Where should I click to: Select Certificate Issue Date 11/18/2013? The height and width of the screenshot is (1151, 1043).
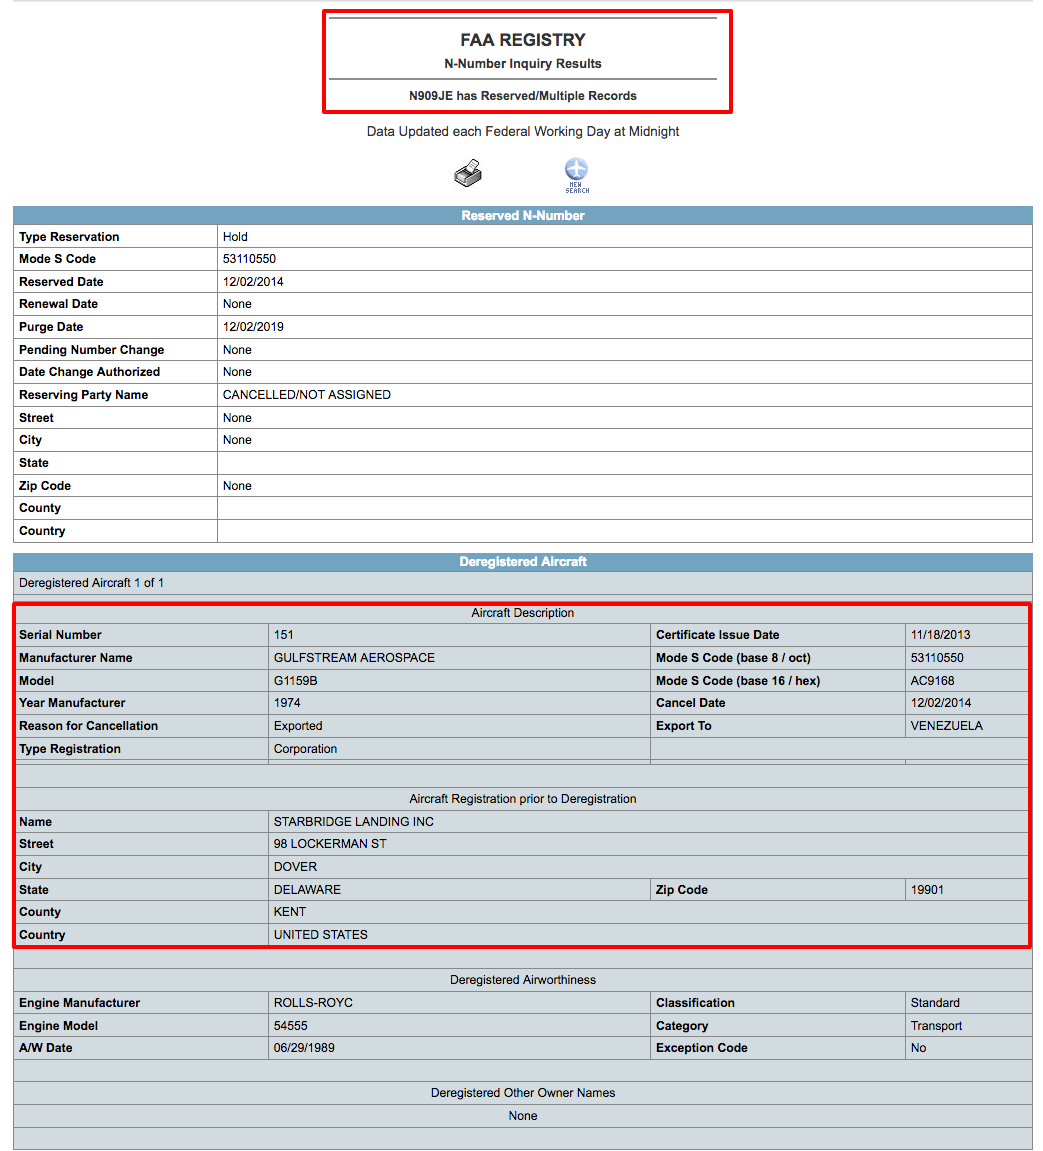pos(940,635)
